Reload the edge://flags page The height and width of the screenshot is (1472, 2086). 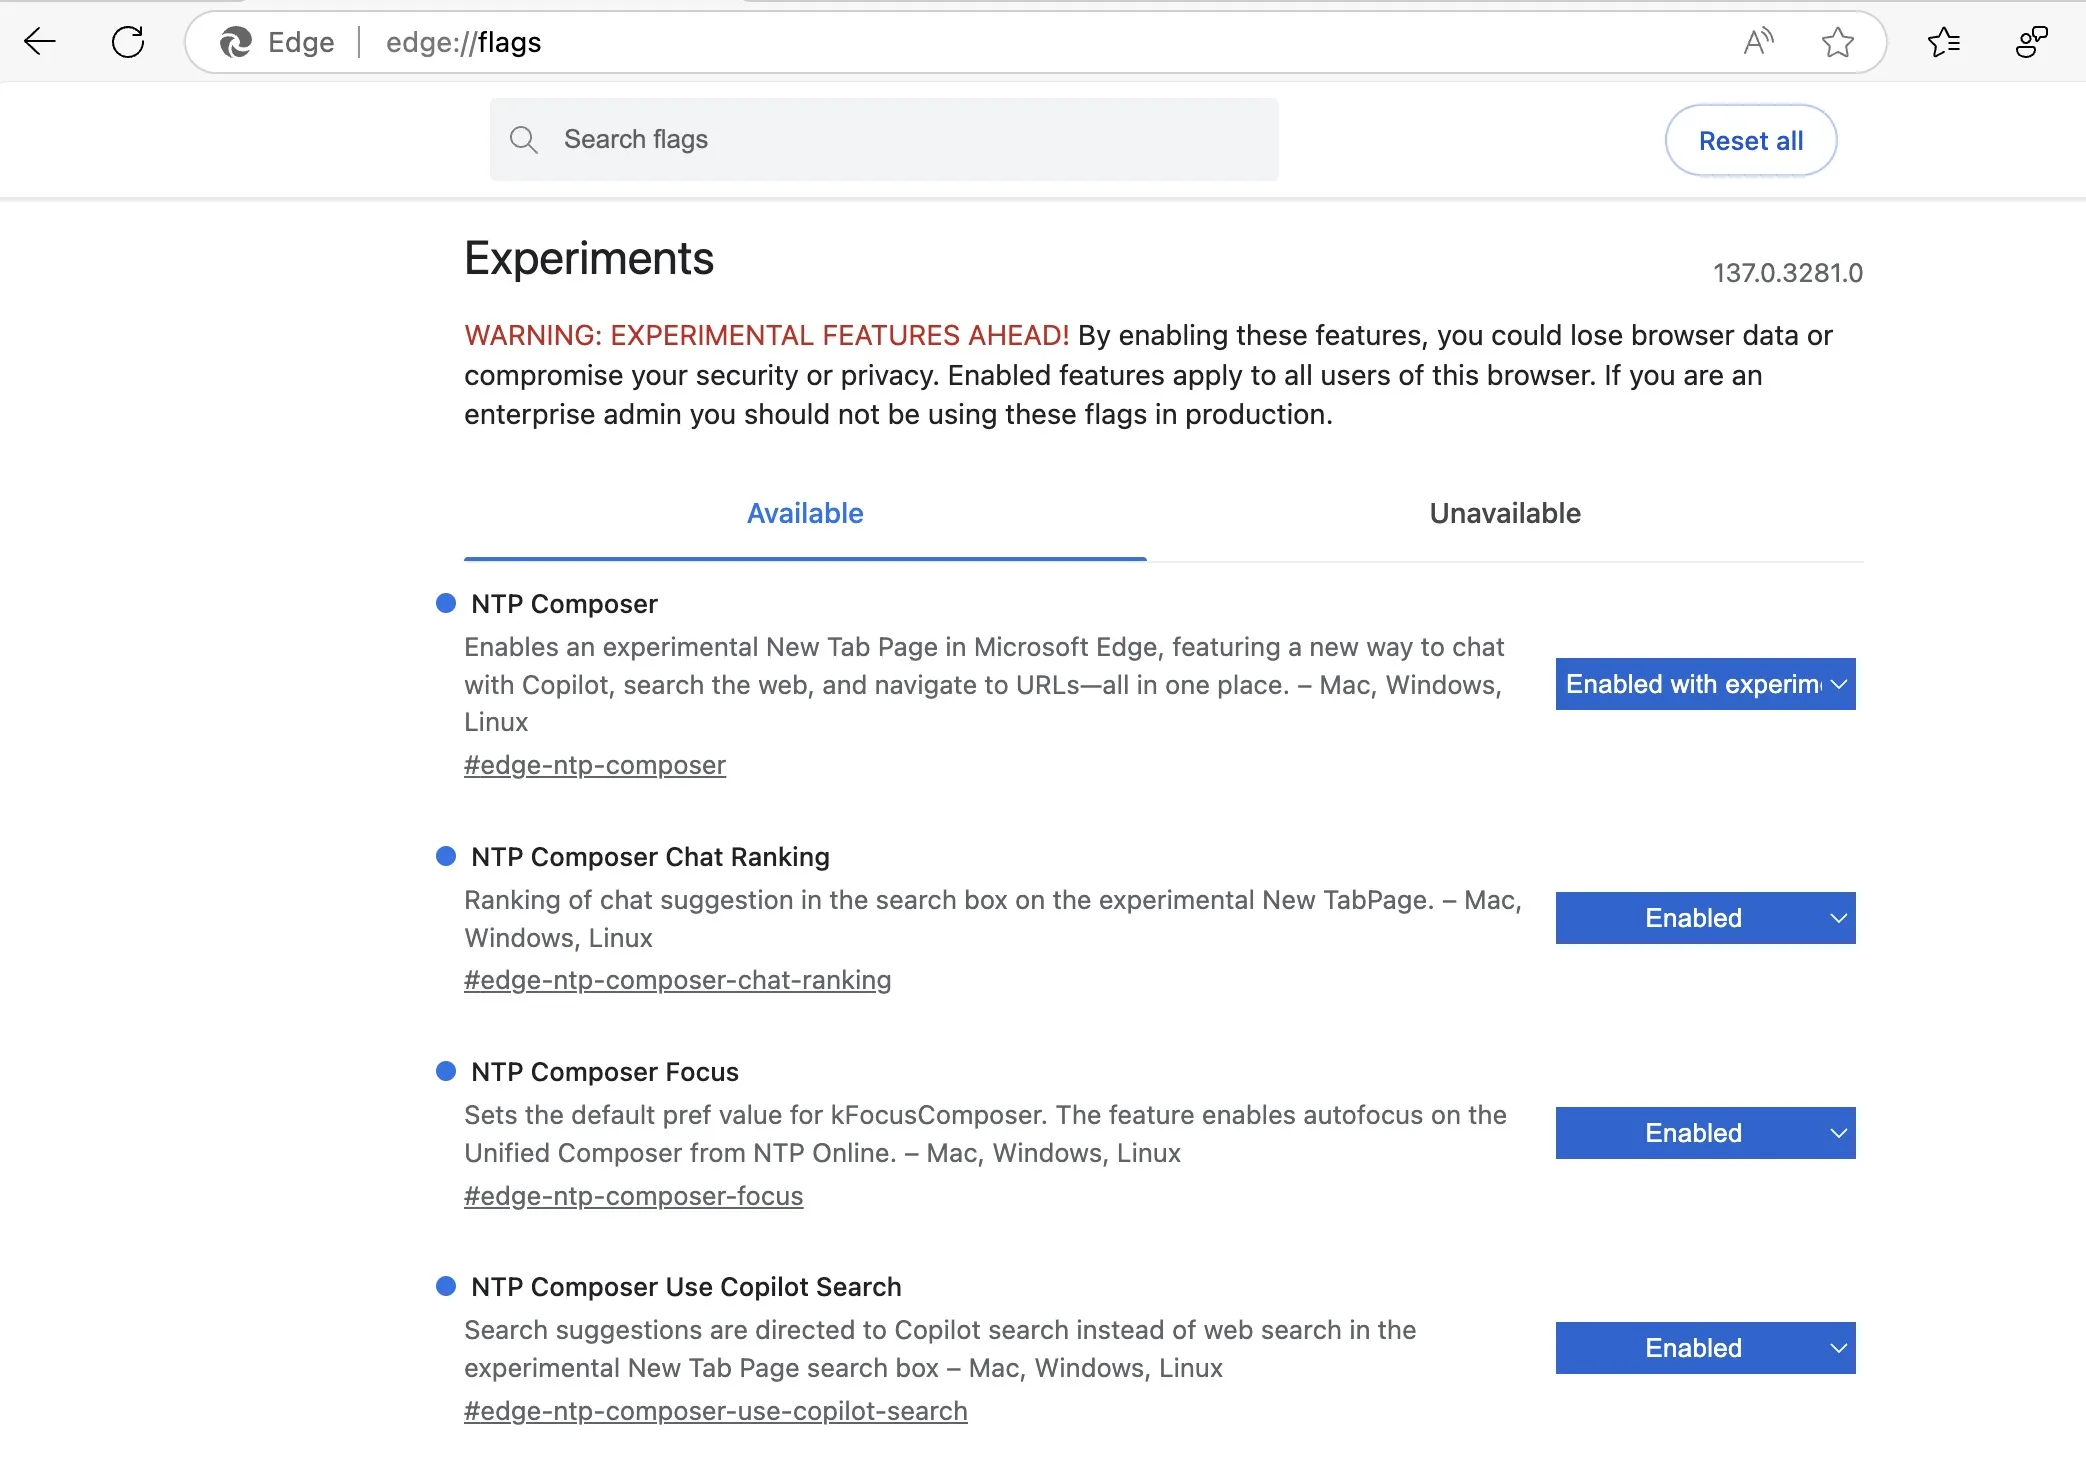tap(128, 42)
